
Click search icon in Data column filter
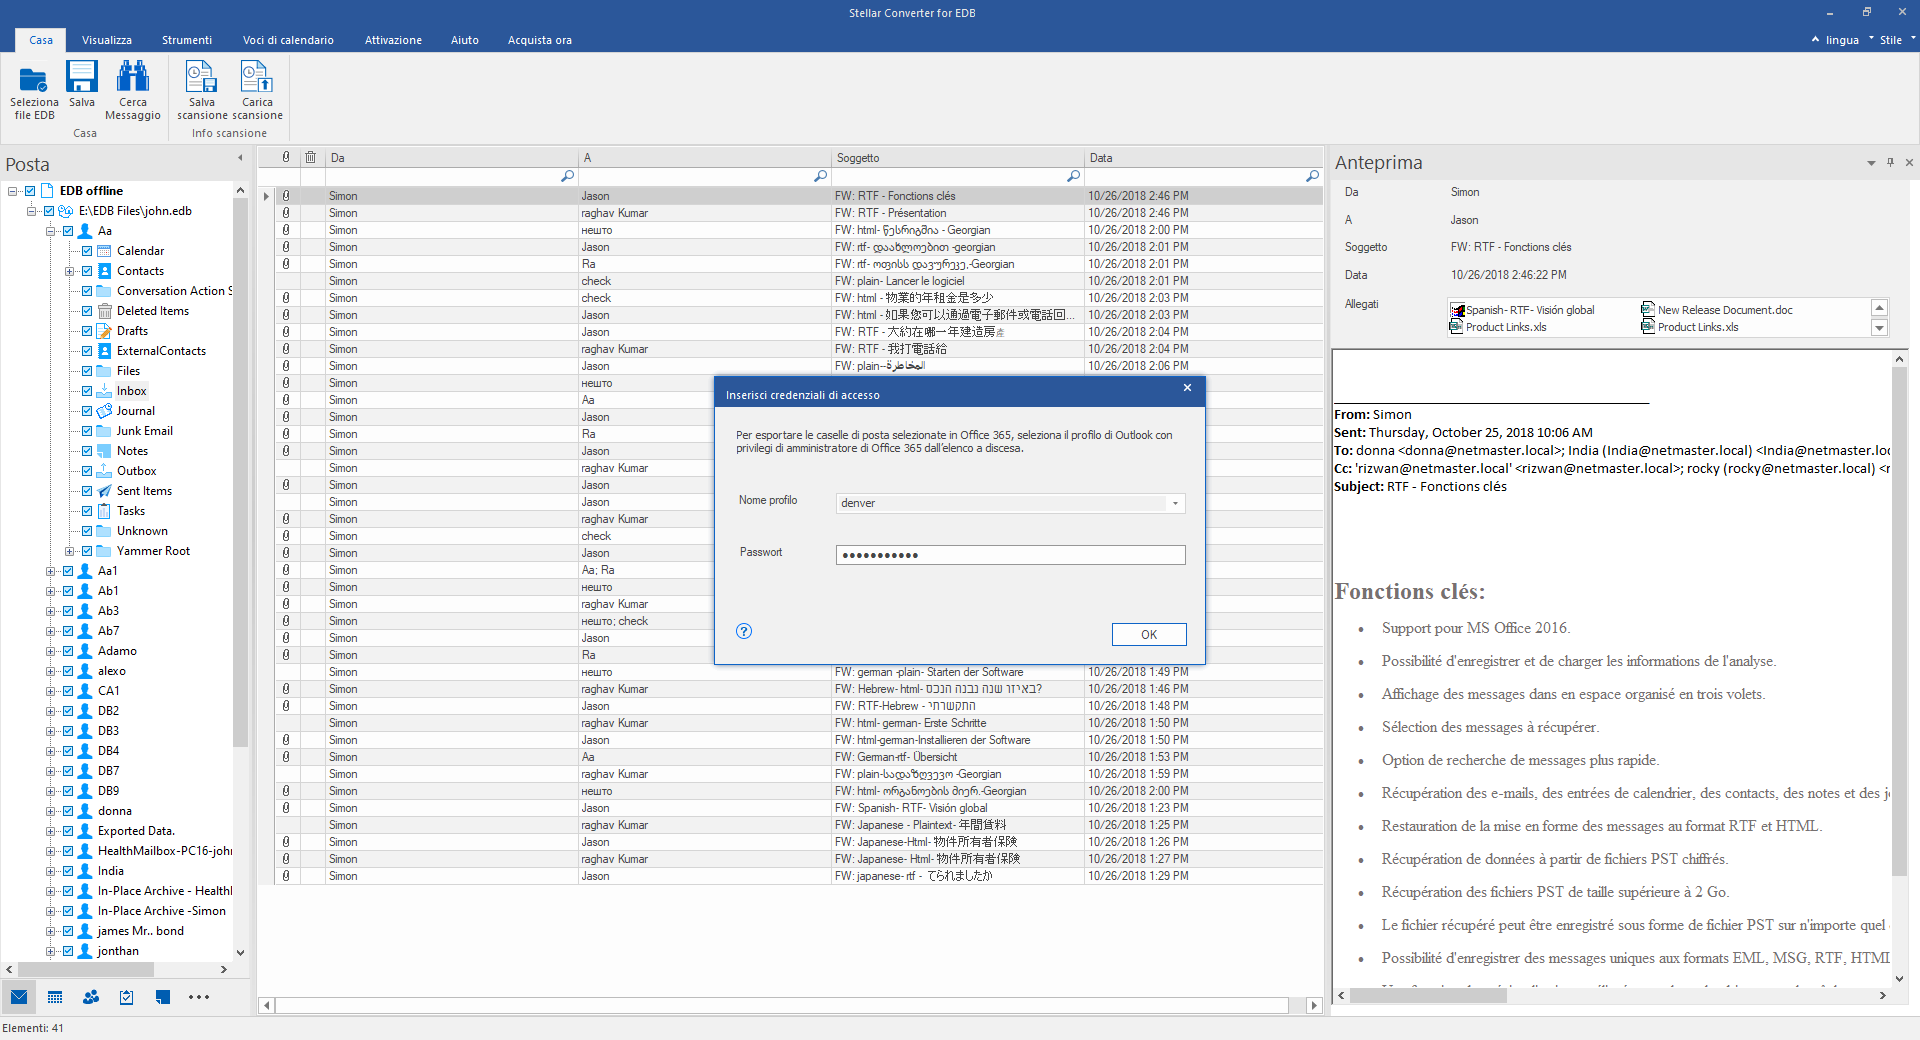tap(1312, 176)
